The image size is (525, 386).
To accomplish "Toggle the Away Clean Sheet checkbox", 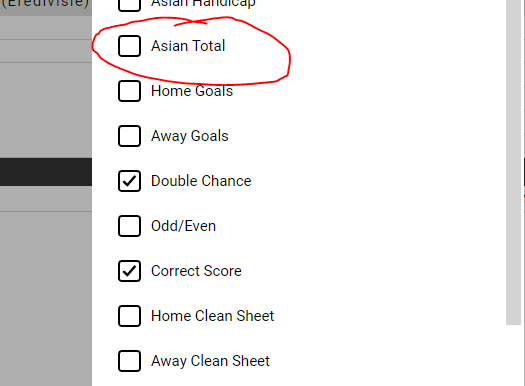I will point(129,361).
